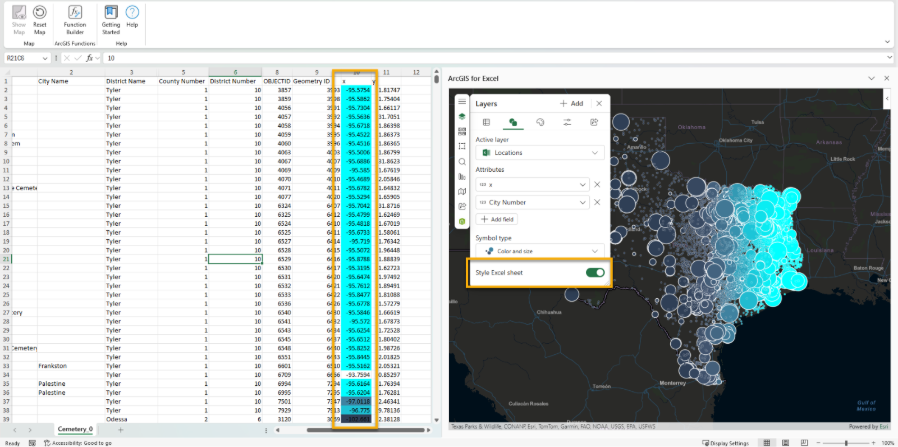Collapse map side panel arrow
Screen dimensions: 898x447
click(x=887, y=98)
